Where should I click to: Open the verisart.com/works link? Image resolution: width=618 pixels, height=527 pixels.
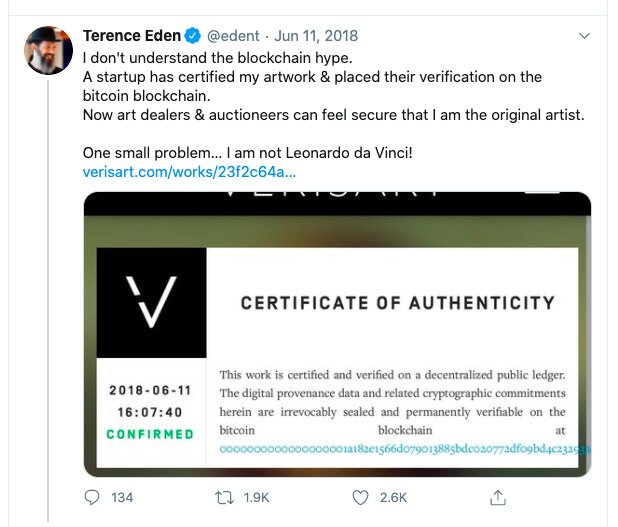point(189,172)
